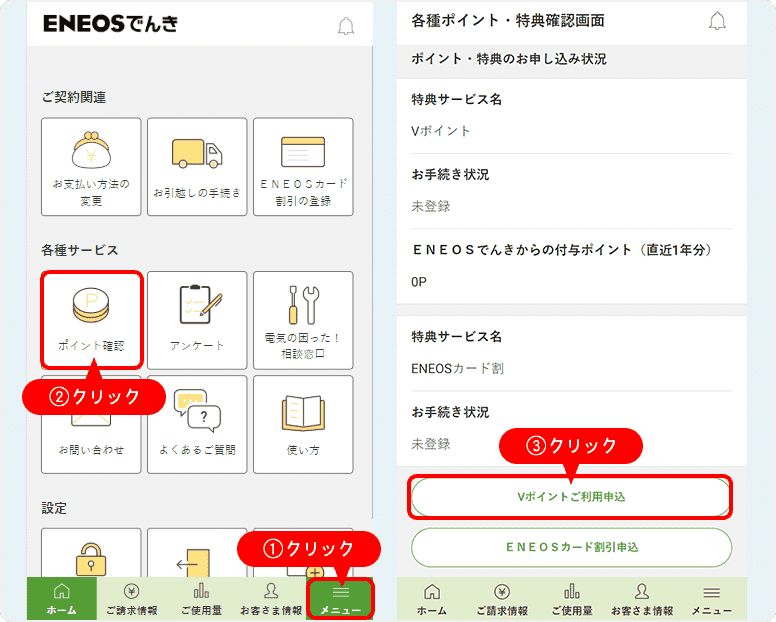Open the 使い方 book tile
Viewport: 776px width, 622px height.
point(303,425)
